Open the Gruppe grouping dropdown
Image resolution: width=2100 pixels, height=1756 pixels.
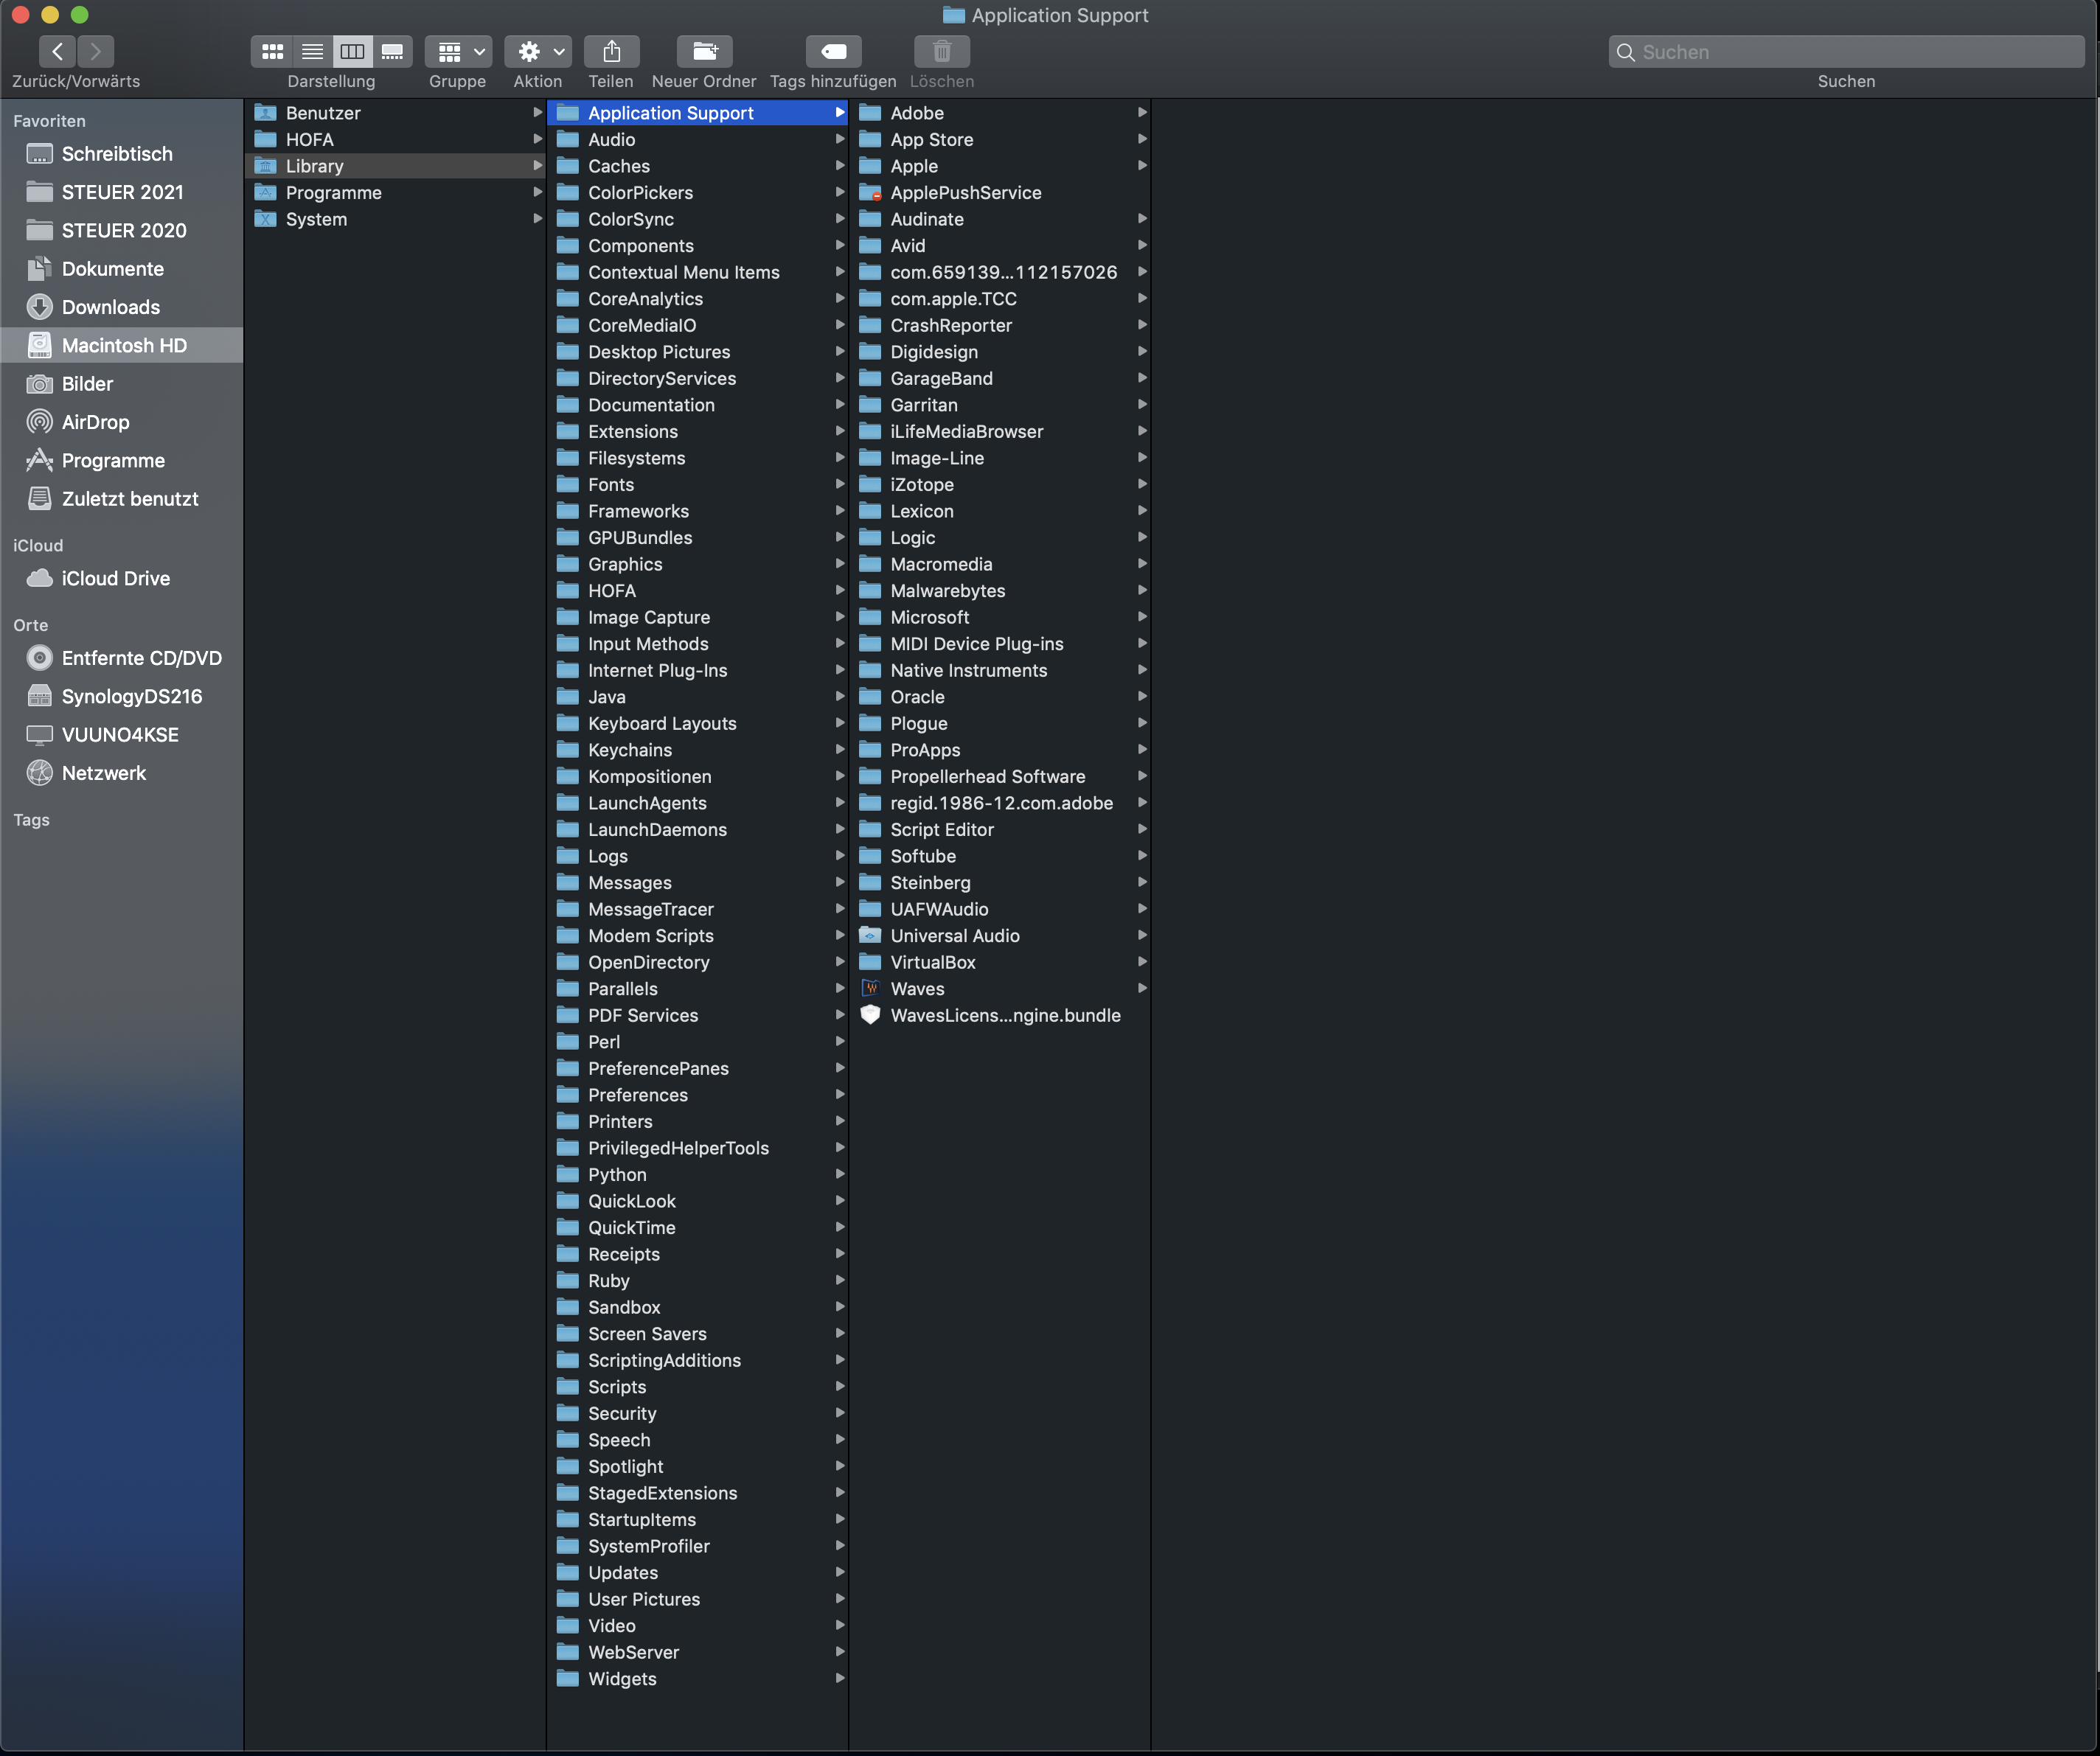[458, 51]
